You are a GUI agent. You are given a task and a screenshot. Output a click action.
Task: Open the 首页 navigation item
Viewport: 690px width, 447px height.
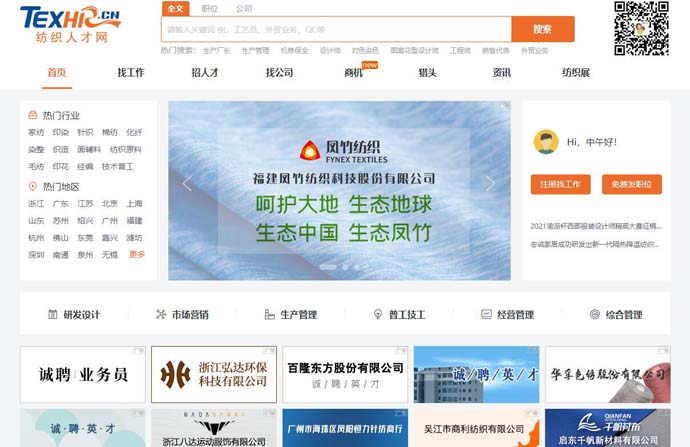point(57,73)
